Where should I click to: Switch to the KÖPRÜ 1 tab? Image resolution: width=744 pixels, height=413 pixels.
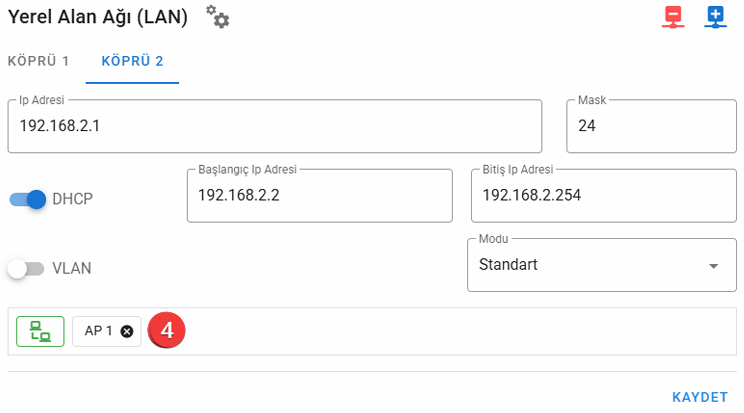click(x=38, y=61)
